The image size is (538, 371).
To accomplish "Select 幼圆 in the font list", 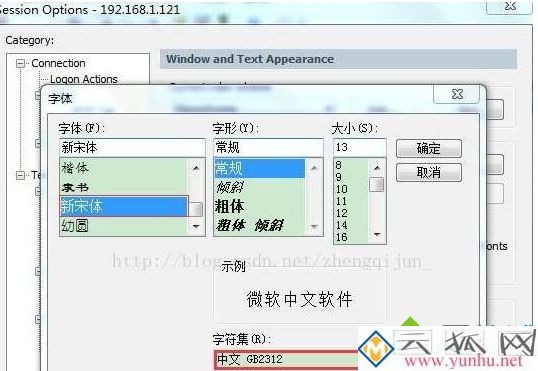I will pyautogui.click(x=124, y=226).
